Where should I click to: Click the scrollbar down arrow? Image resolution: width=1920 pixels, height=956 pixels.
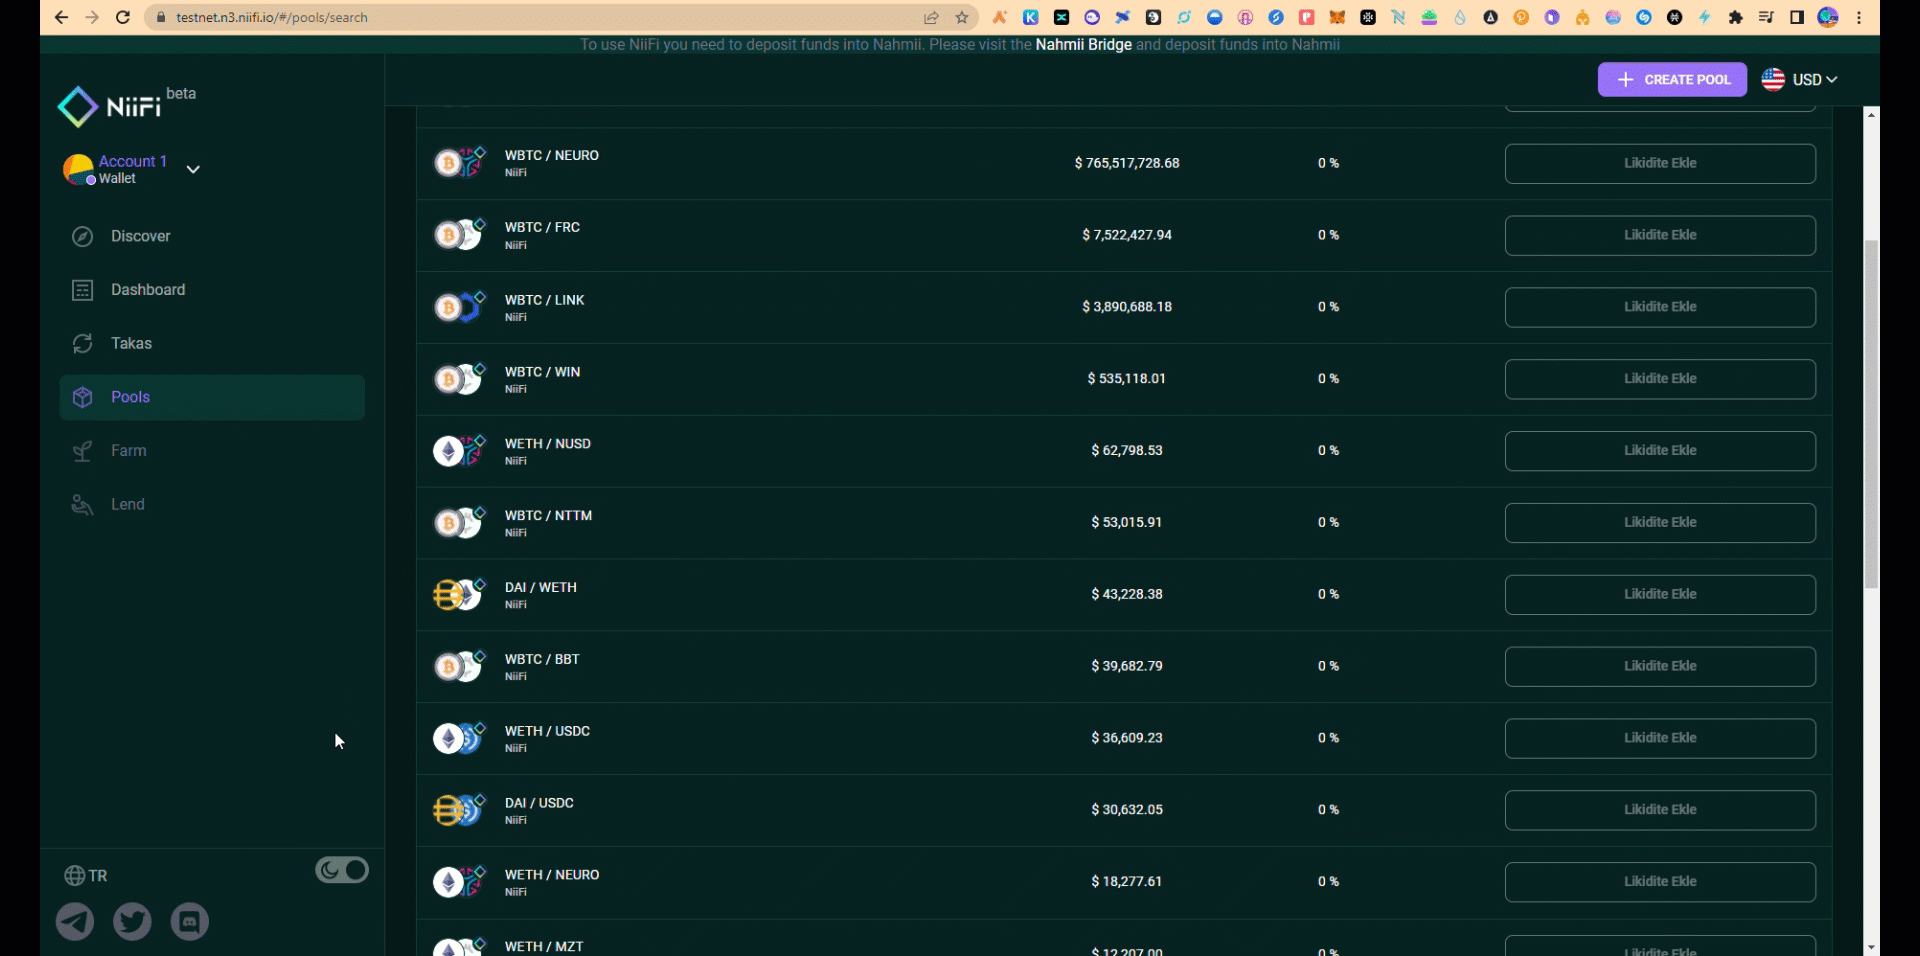[x=1871, y=947]
